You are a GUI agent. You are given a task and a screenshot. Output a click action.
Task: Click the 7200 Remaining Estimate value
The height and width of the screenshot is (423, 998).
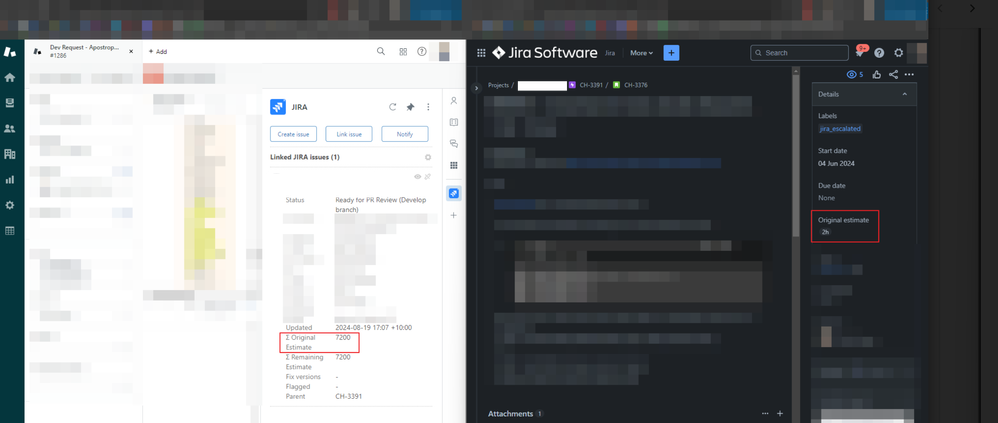tap(343, 357)
